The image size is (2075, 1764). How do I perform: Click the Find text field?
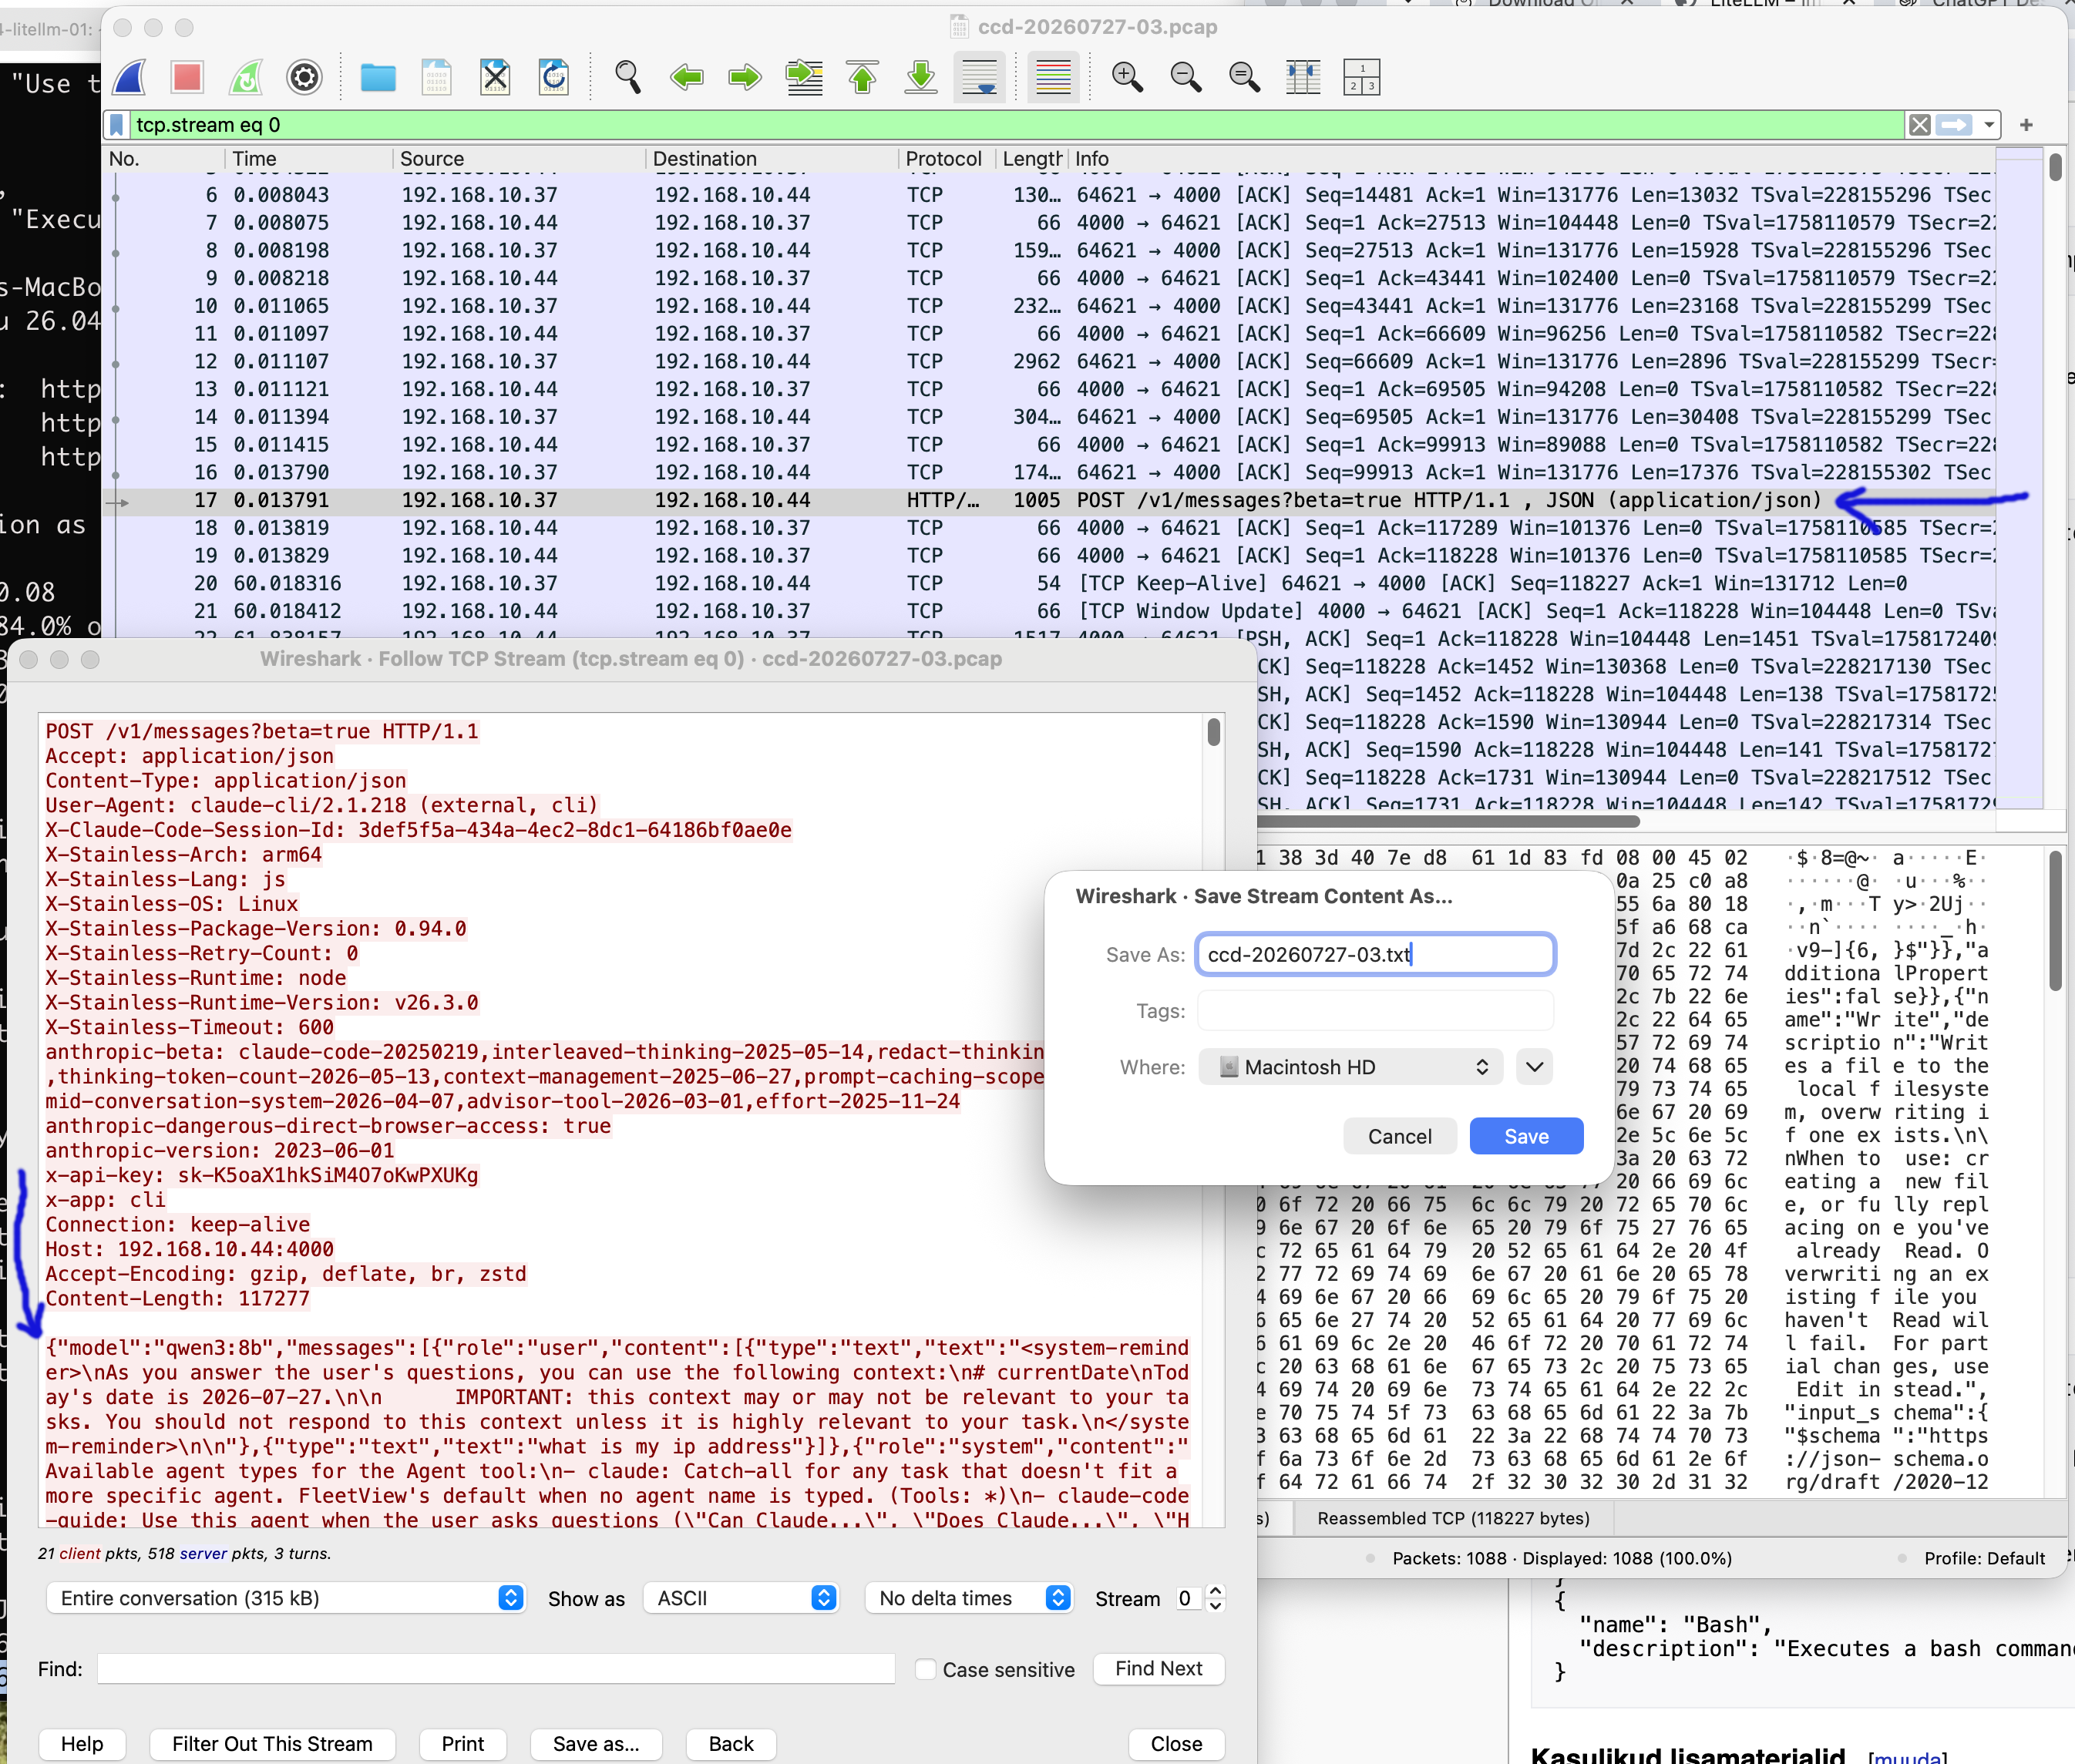[496, 1669]
